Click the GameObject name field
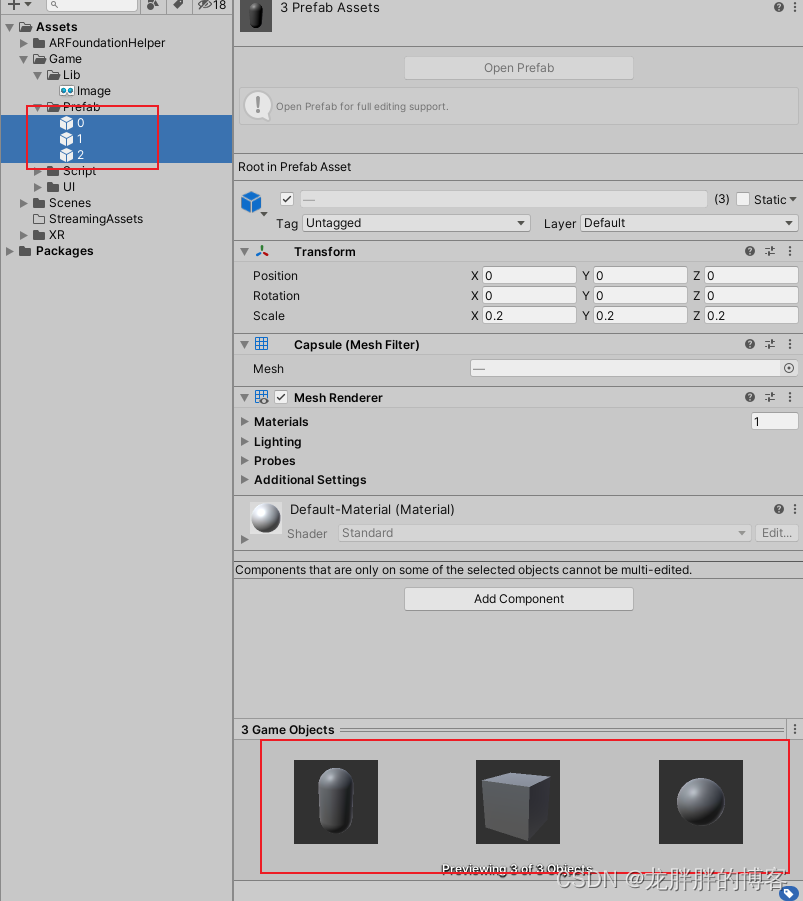Image resolution: width=803 pixels, height=901 pixels. (x=504, y=199)
